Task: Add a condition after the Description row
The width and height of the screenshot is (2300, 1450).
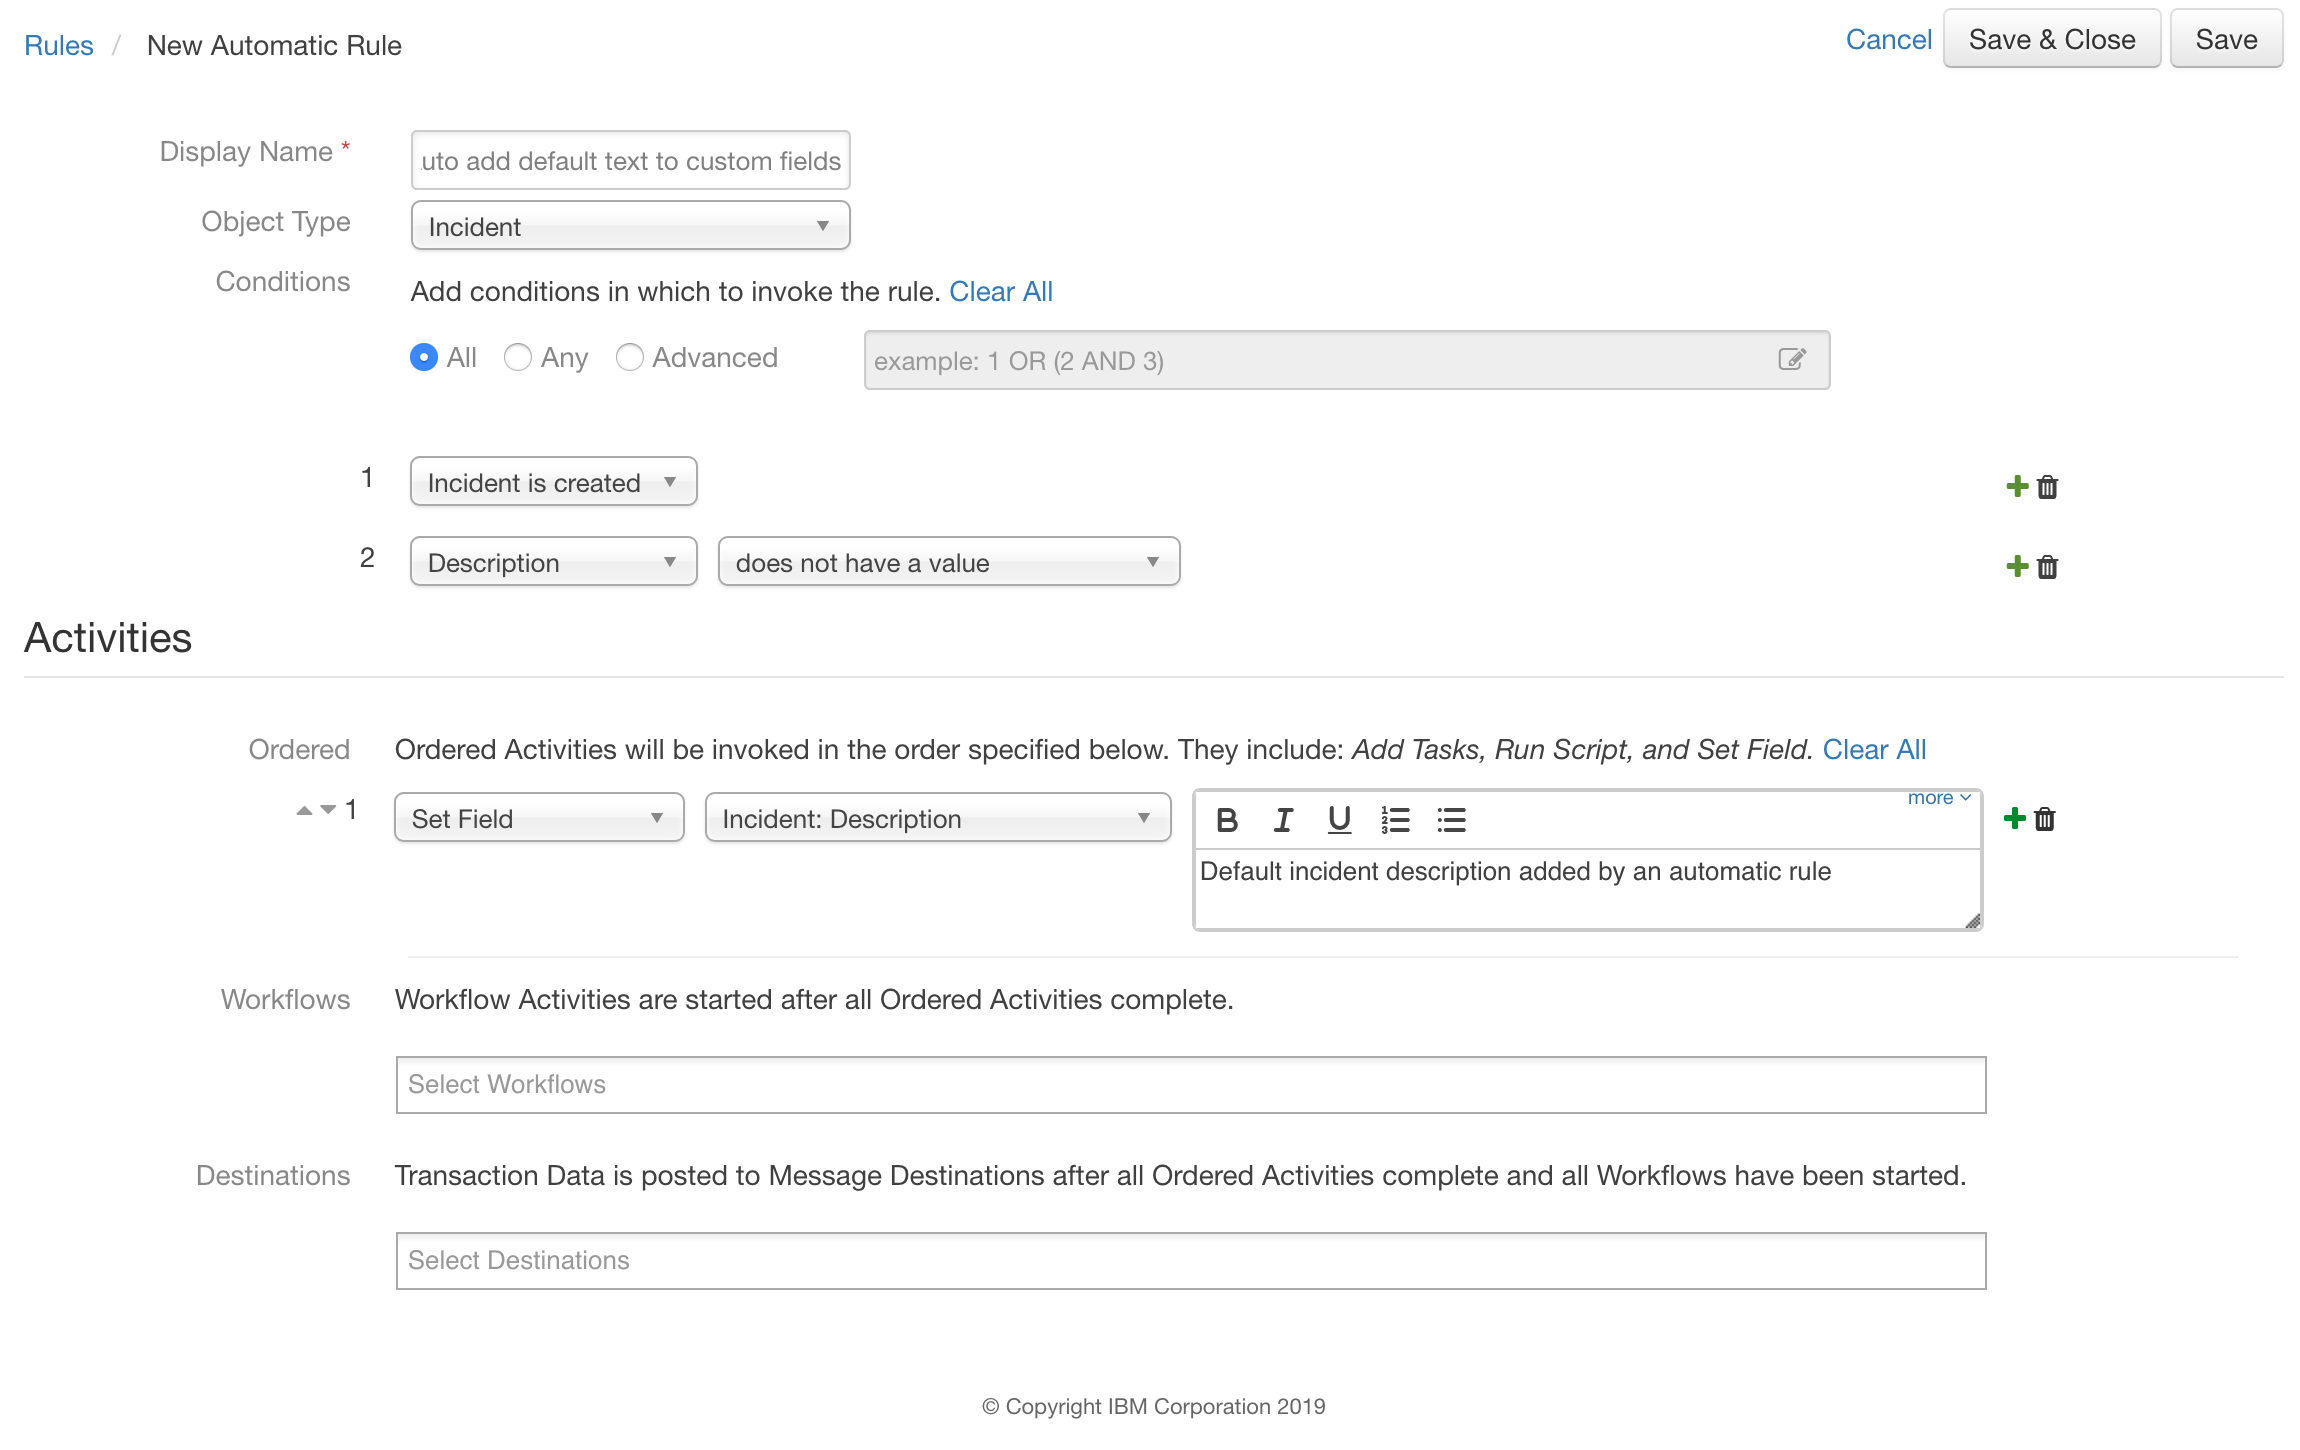Action: 2017,566
